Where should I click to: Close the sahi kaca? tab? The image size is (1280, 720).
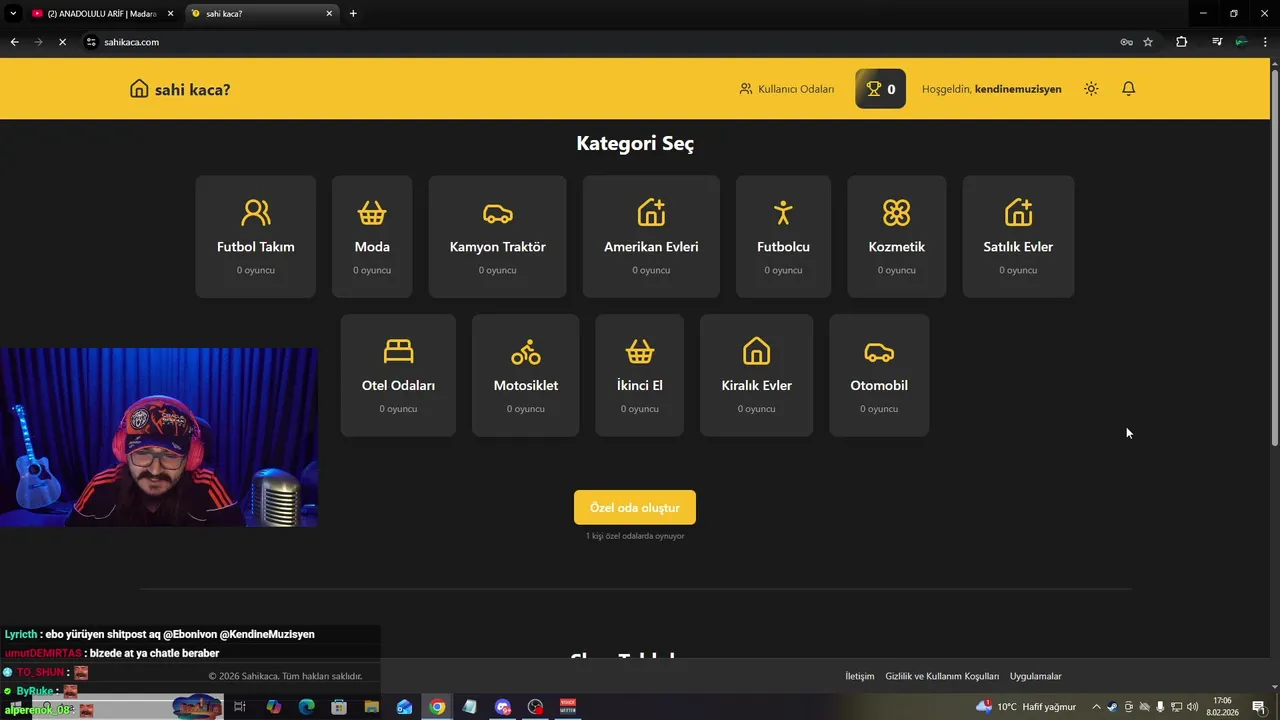329,14
